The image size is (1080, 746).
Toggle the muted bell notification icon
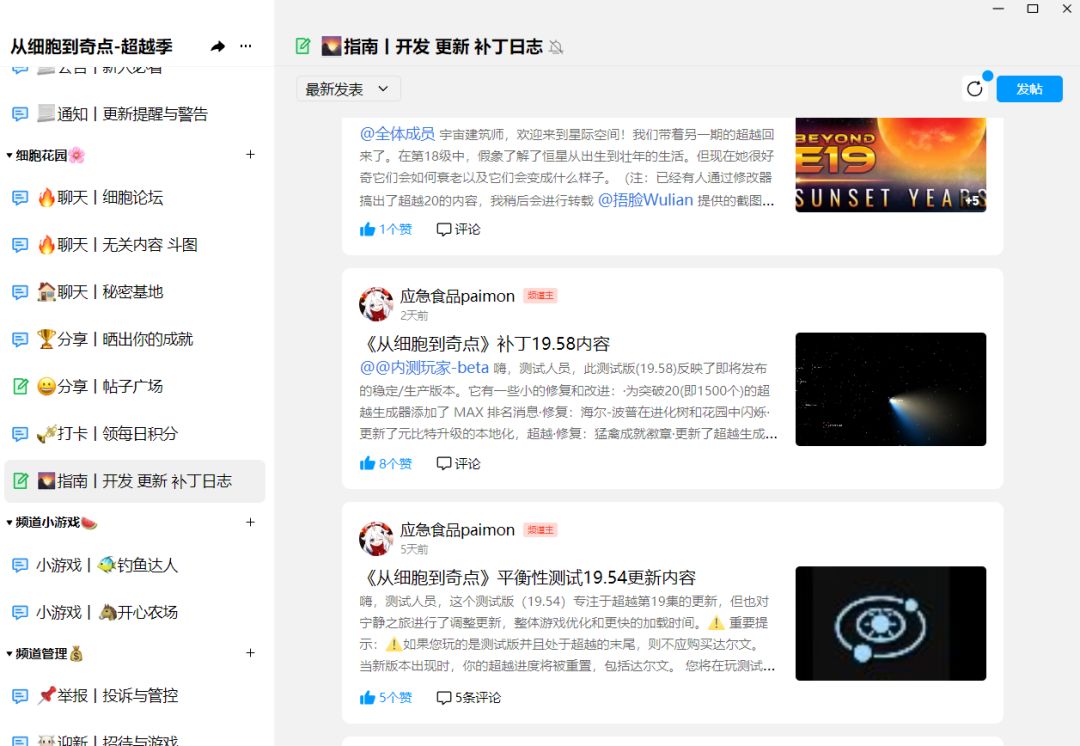coord(556,47)
